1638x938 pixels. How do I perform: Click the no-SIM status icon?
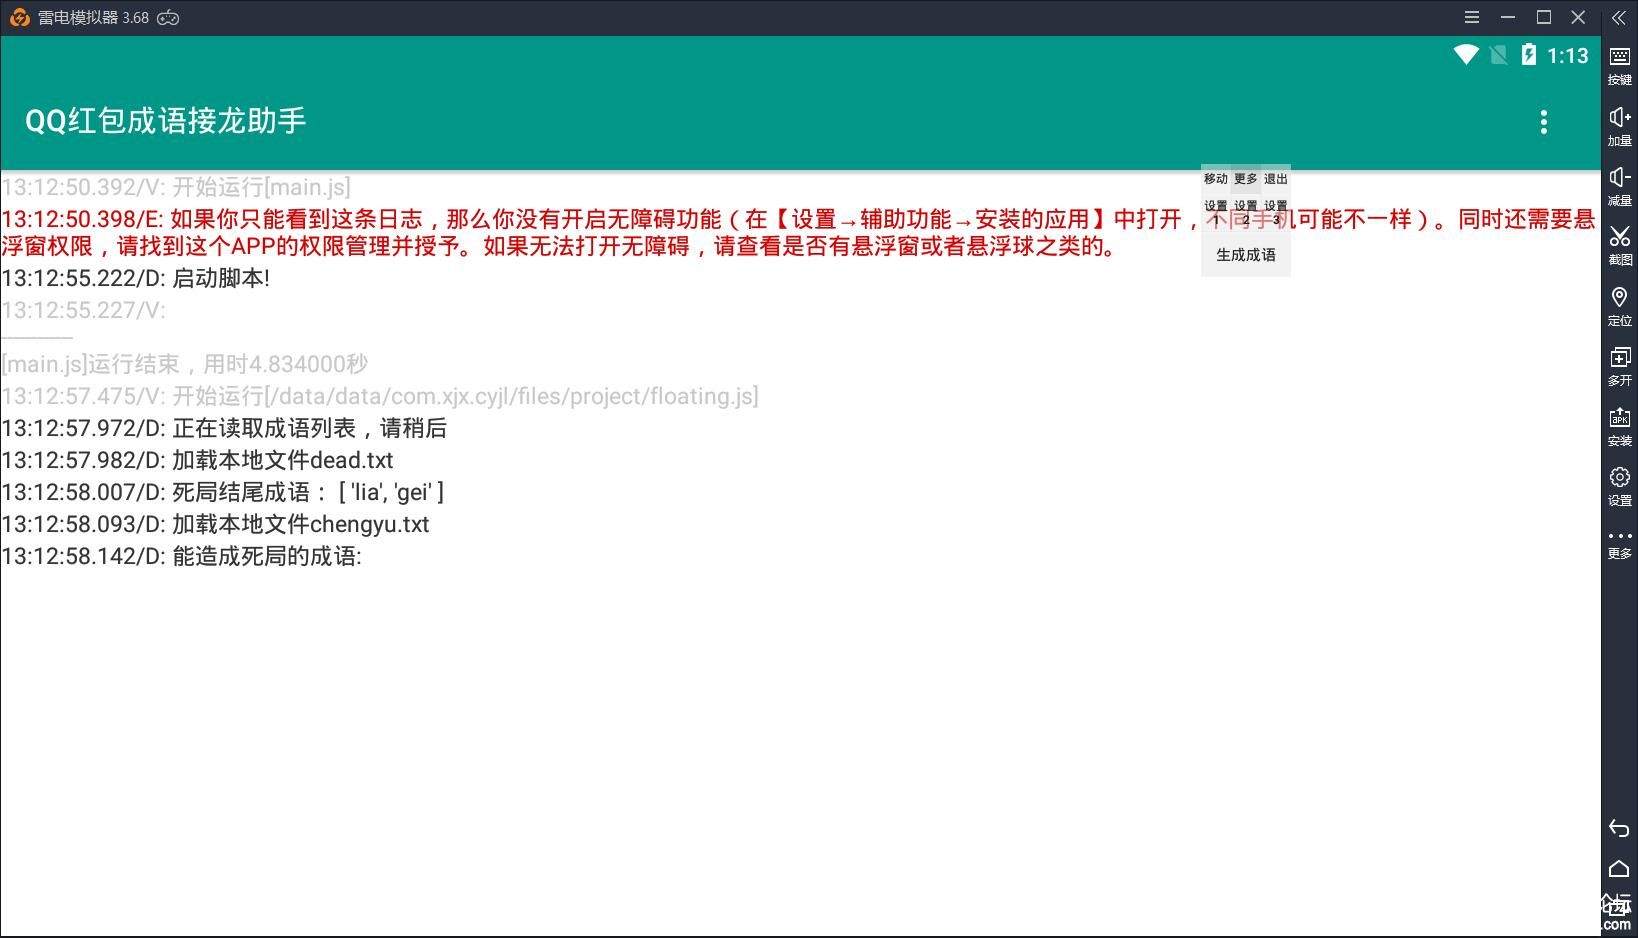point(1498,55)
